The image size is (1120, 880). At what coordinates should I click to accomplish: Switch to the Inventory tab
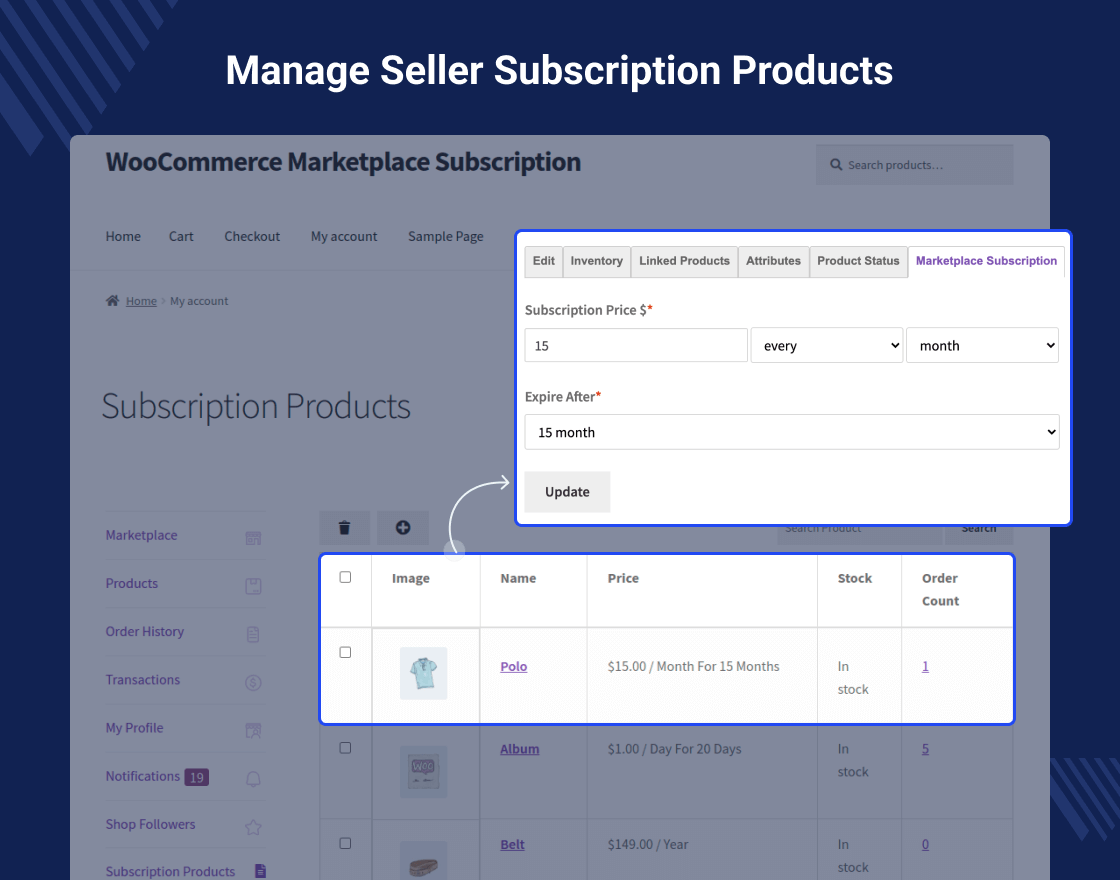coord(596,261)
